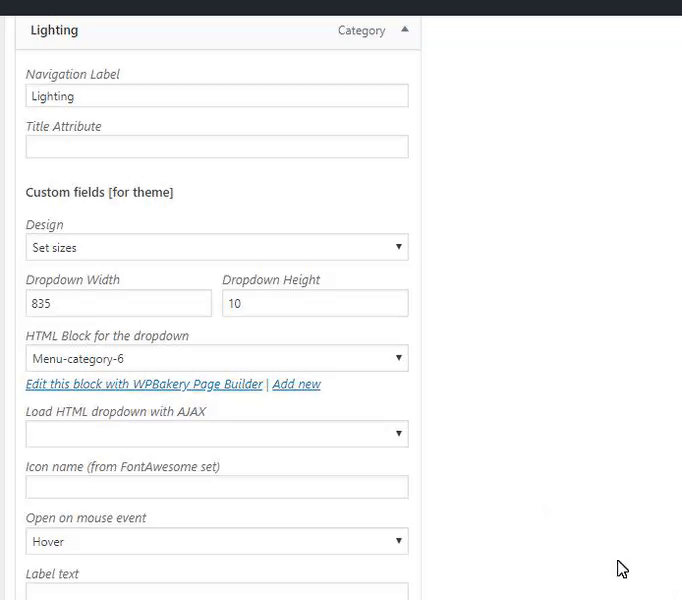Click into the Title Attribute field
The height and width of the screenshot is (600, 682).
click(216, 147)
